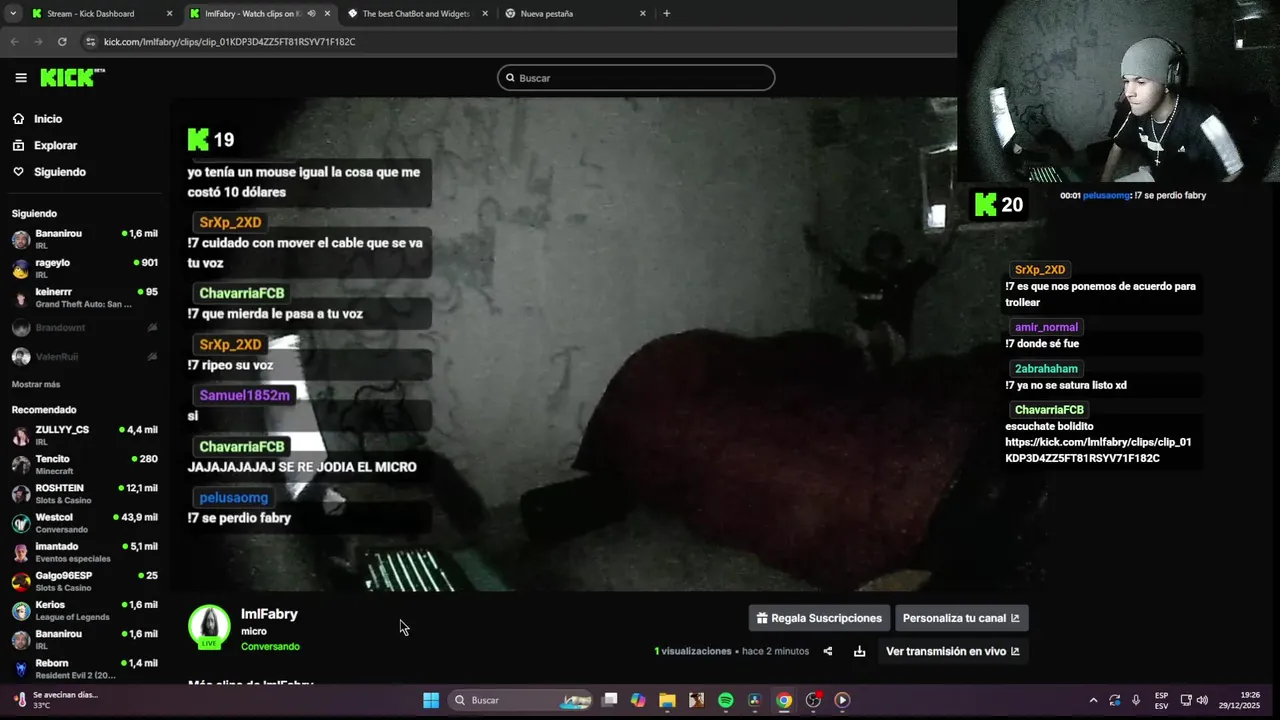Open Galgo96ESP recommended channel
The height and width of the screenshot is (720, 1280).
(x=85, y=581)
